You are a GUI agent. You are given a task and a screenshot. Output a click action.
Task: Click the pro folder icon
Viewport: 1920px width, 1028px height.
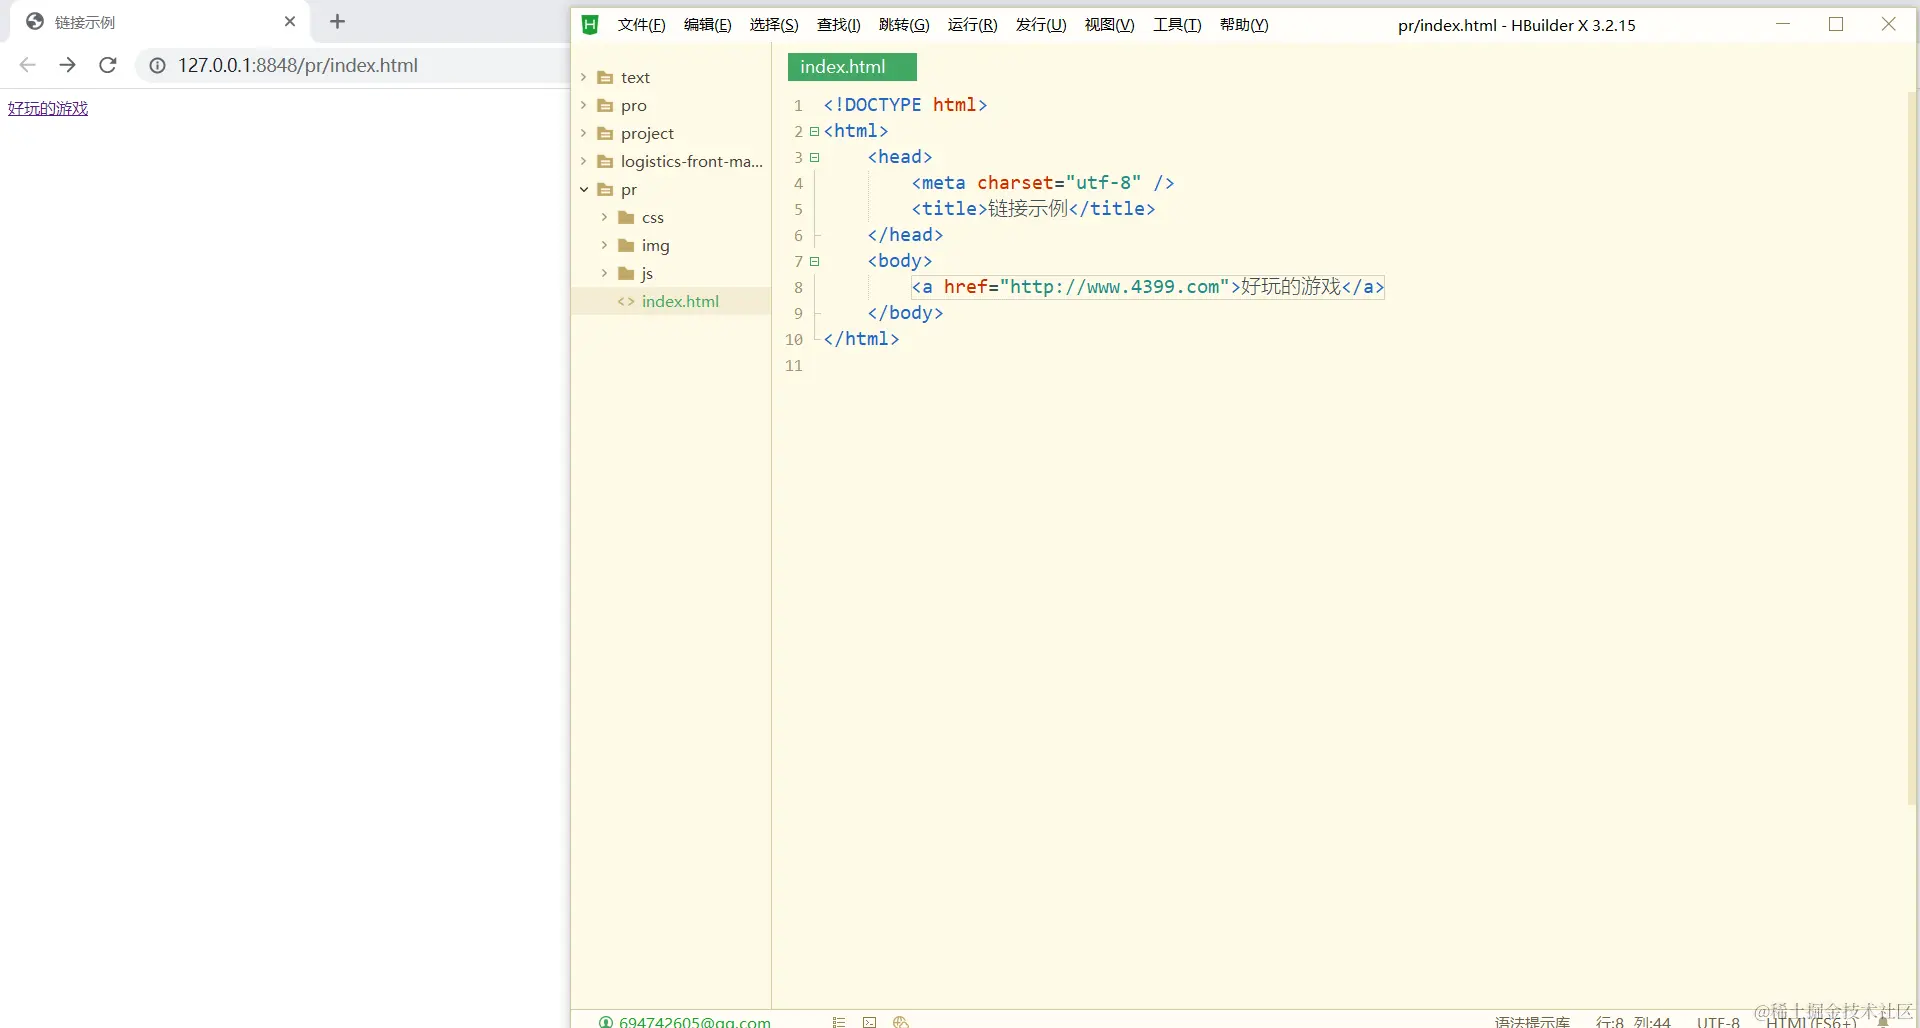click(x=605, y=105)
